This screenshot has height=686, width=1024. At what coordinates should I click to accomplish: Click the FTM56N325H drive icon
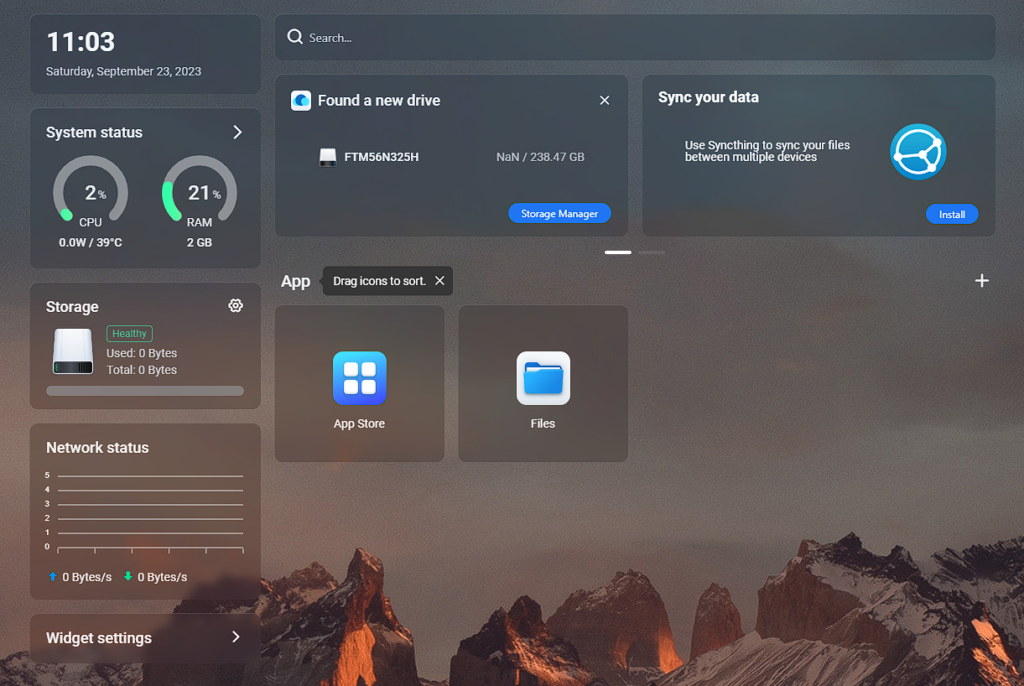coord(328,157)
